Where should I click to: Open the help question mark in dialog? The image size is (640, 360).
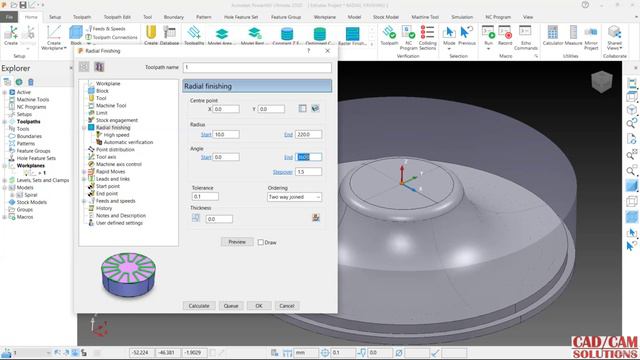tap(309, 51)
